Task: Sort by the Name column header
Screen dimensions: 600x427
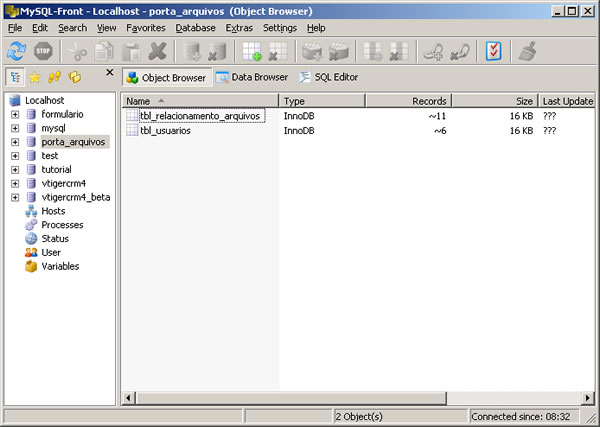Action: [x=200, y=101]
